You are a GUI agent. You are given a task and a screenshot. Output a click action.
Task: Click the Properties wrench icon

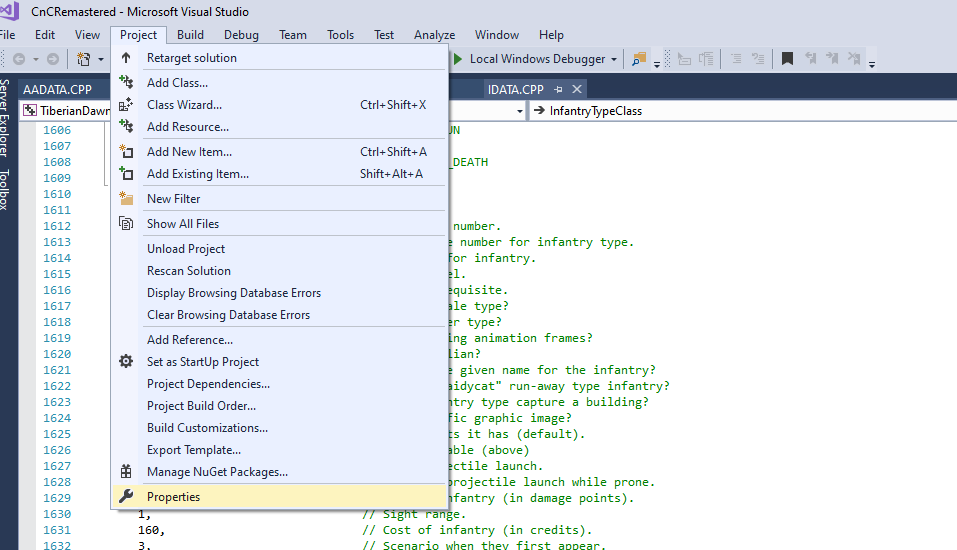pos(126,496)
